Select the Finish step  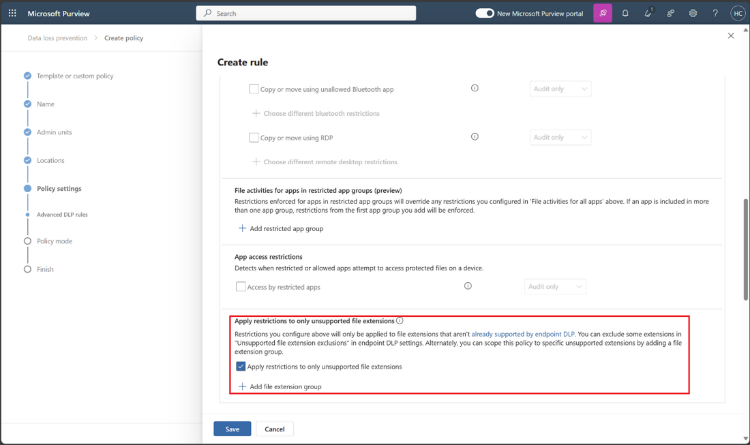click(x=45, y=269)
